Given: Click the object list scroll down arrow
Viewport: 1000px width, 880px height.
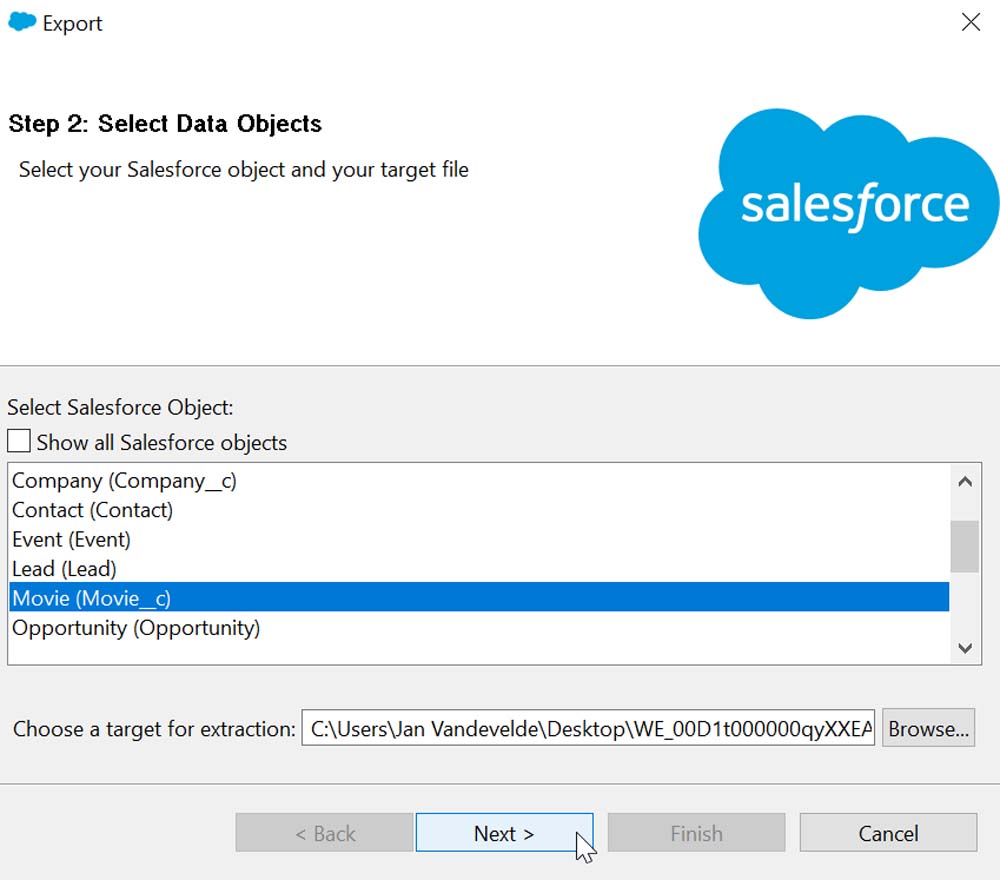Looking at the screenshot, I should [x=964, y=648].
